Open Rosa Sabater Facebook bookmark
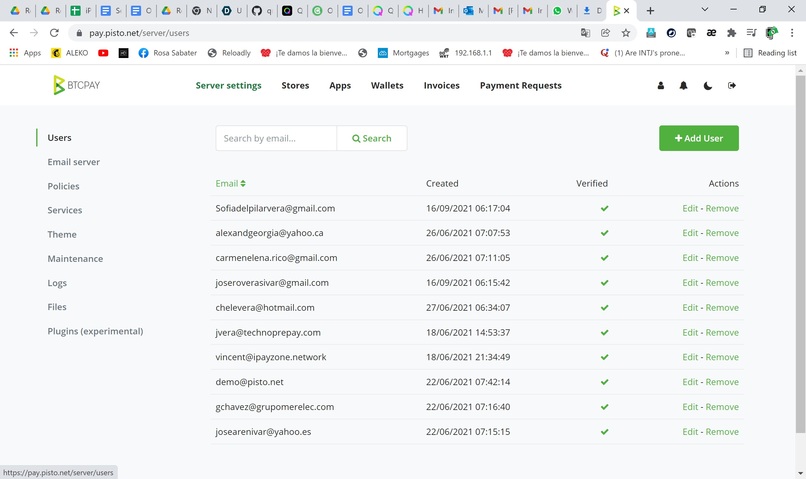 [168, 53]
